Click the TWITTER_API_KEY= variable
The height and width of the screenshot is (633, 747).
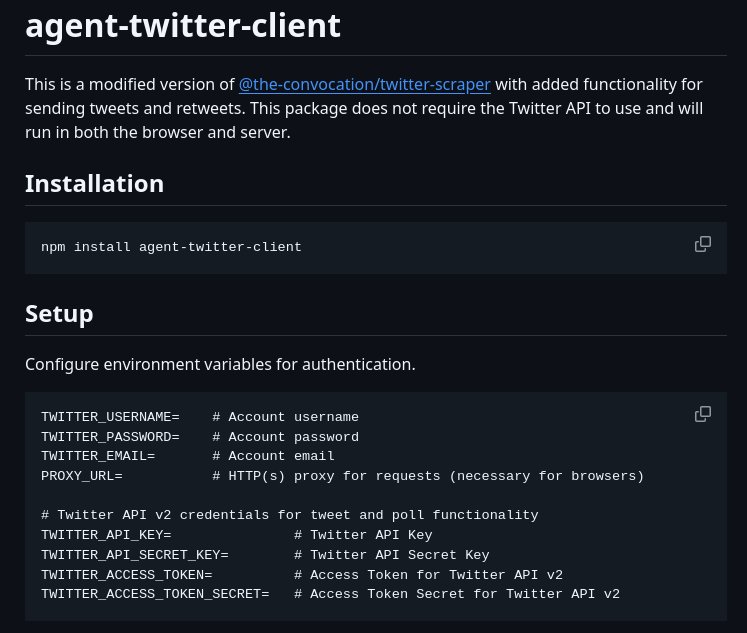click(x=106, y=535)
